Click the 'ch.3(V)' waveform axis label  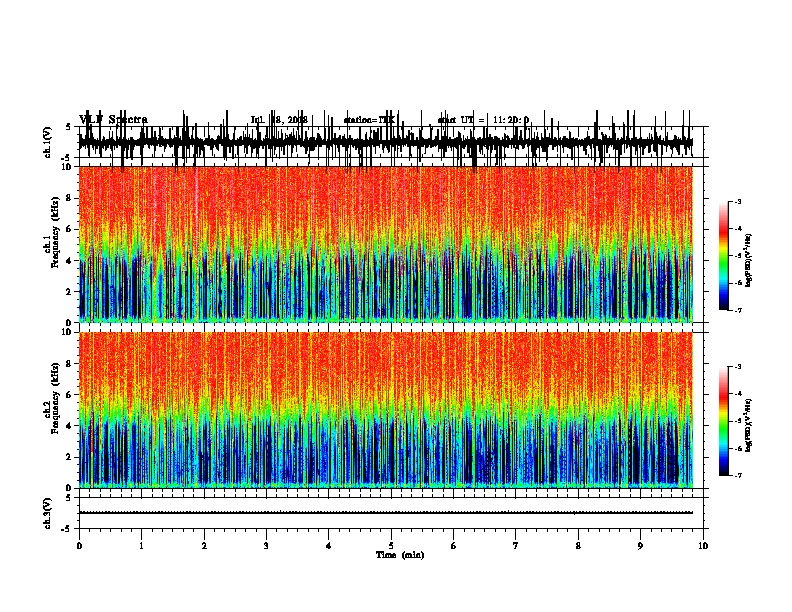[48, 513]
